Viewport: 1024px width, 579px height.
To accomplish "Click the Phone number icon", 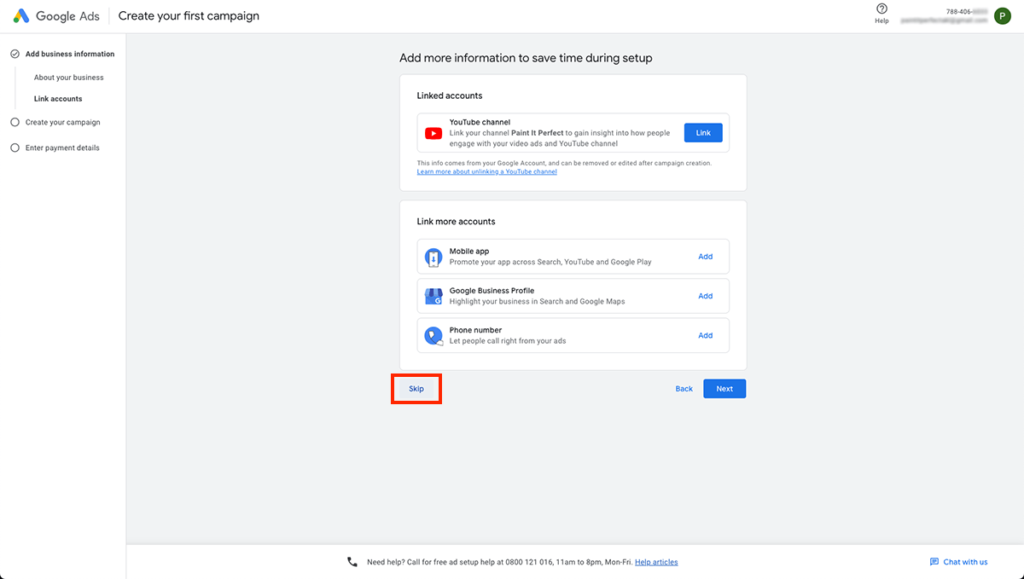I will click(x=433, y=336).
